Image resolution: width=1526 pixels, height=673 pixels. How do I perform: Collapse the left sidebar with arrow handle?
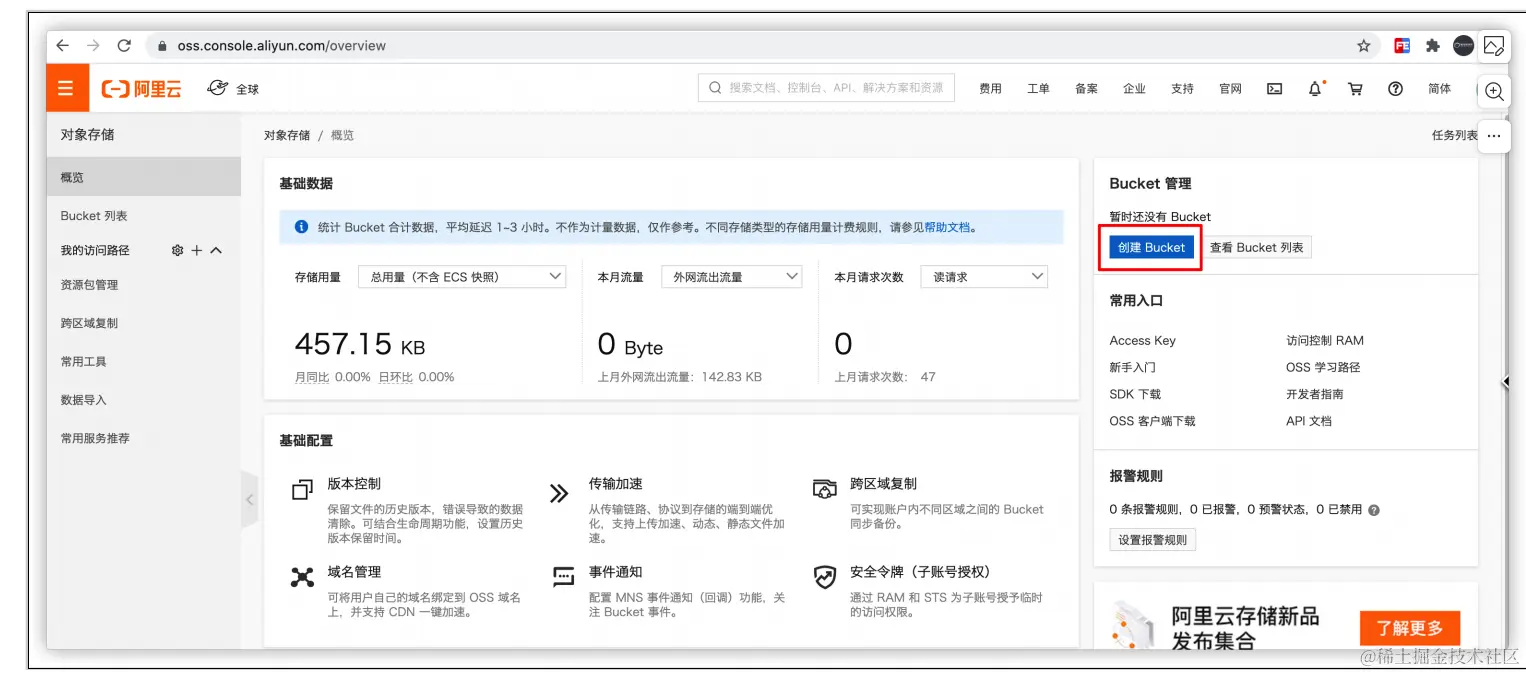pyautogui.click(x=249, y=499)
